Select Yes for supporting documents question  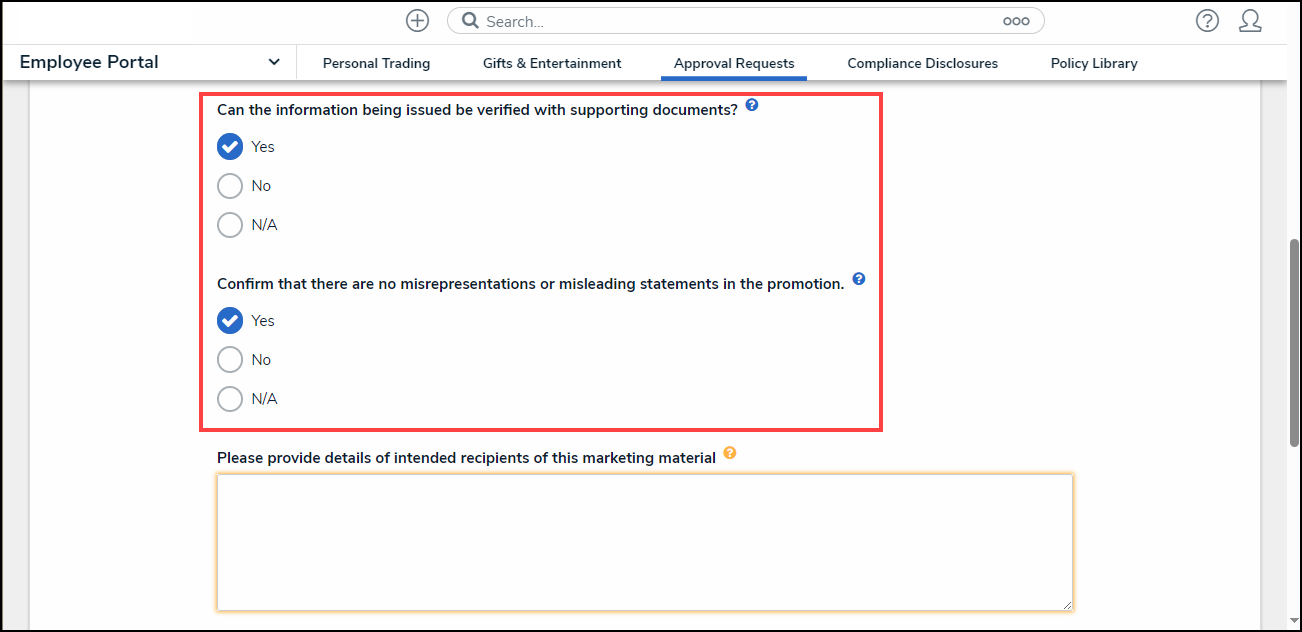click(x=230, y=147)
